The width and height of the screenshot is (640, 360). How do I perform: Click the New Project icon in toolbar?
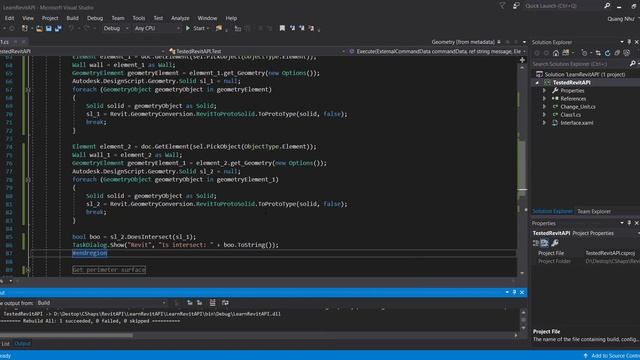click(25, 29)
